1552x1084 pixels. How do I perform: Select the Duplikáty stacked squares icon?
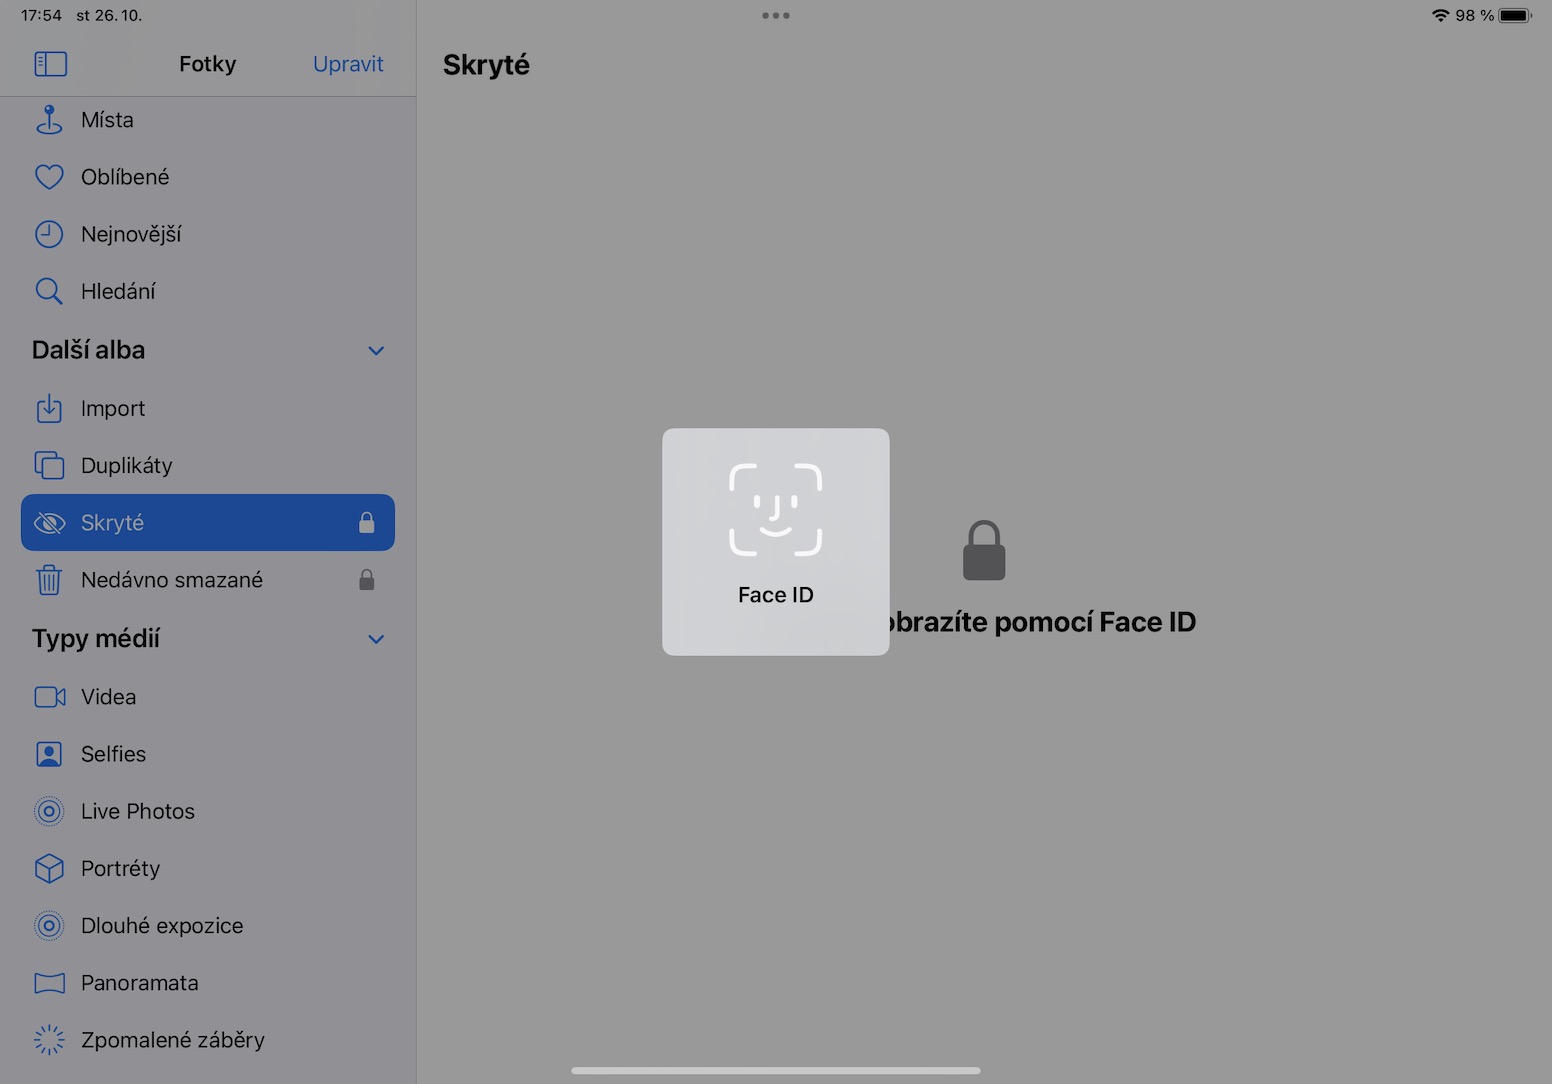point(49,465)
